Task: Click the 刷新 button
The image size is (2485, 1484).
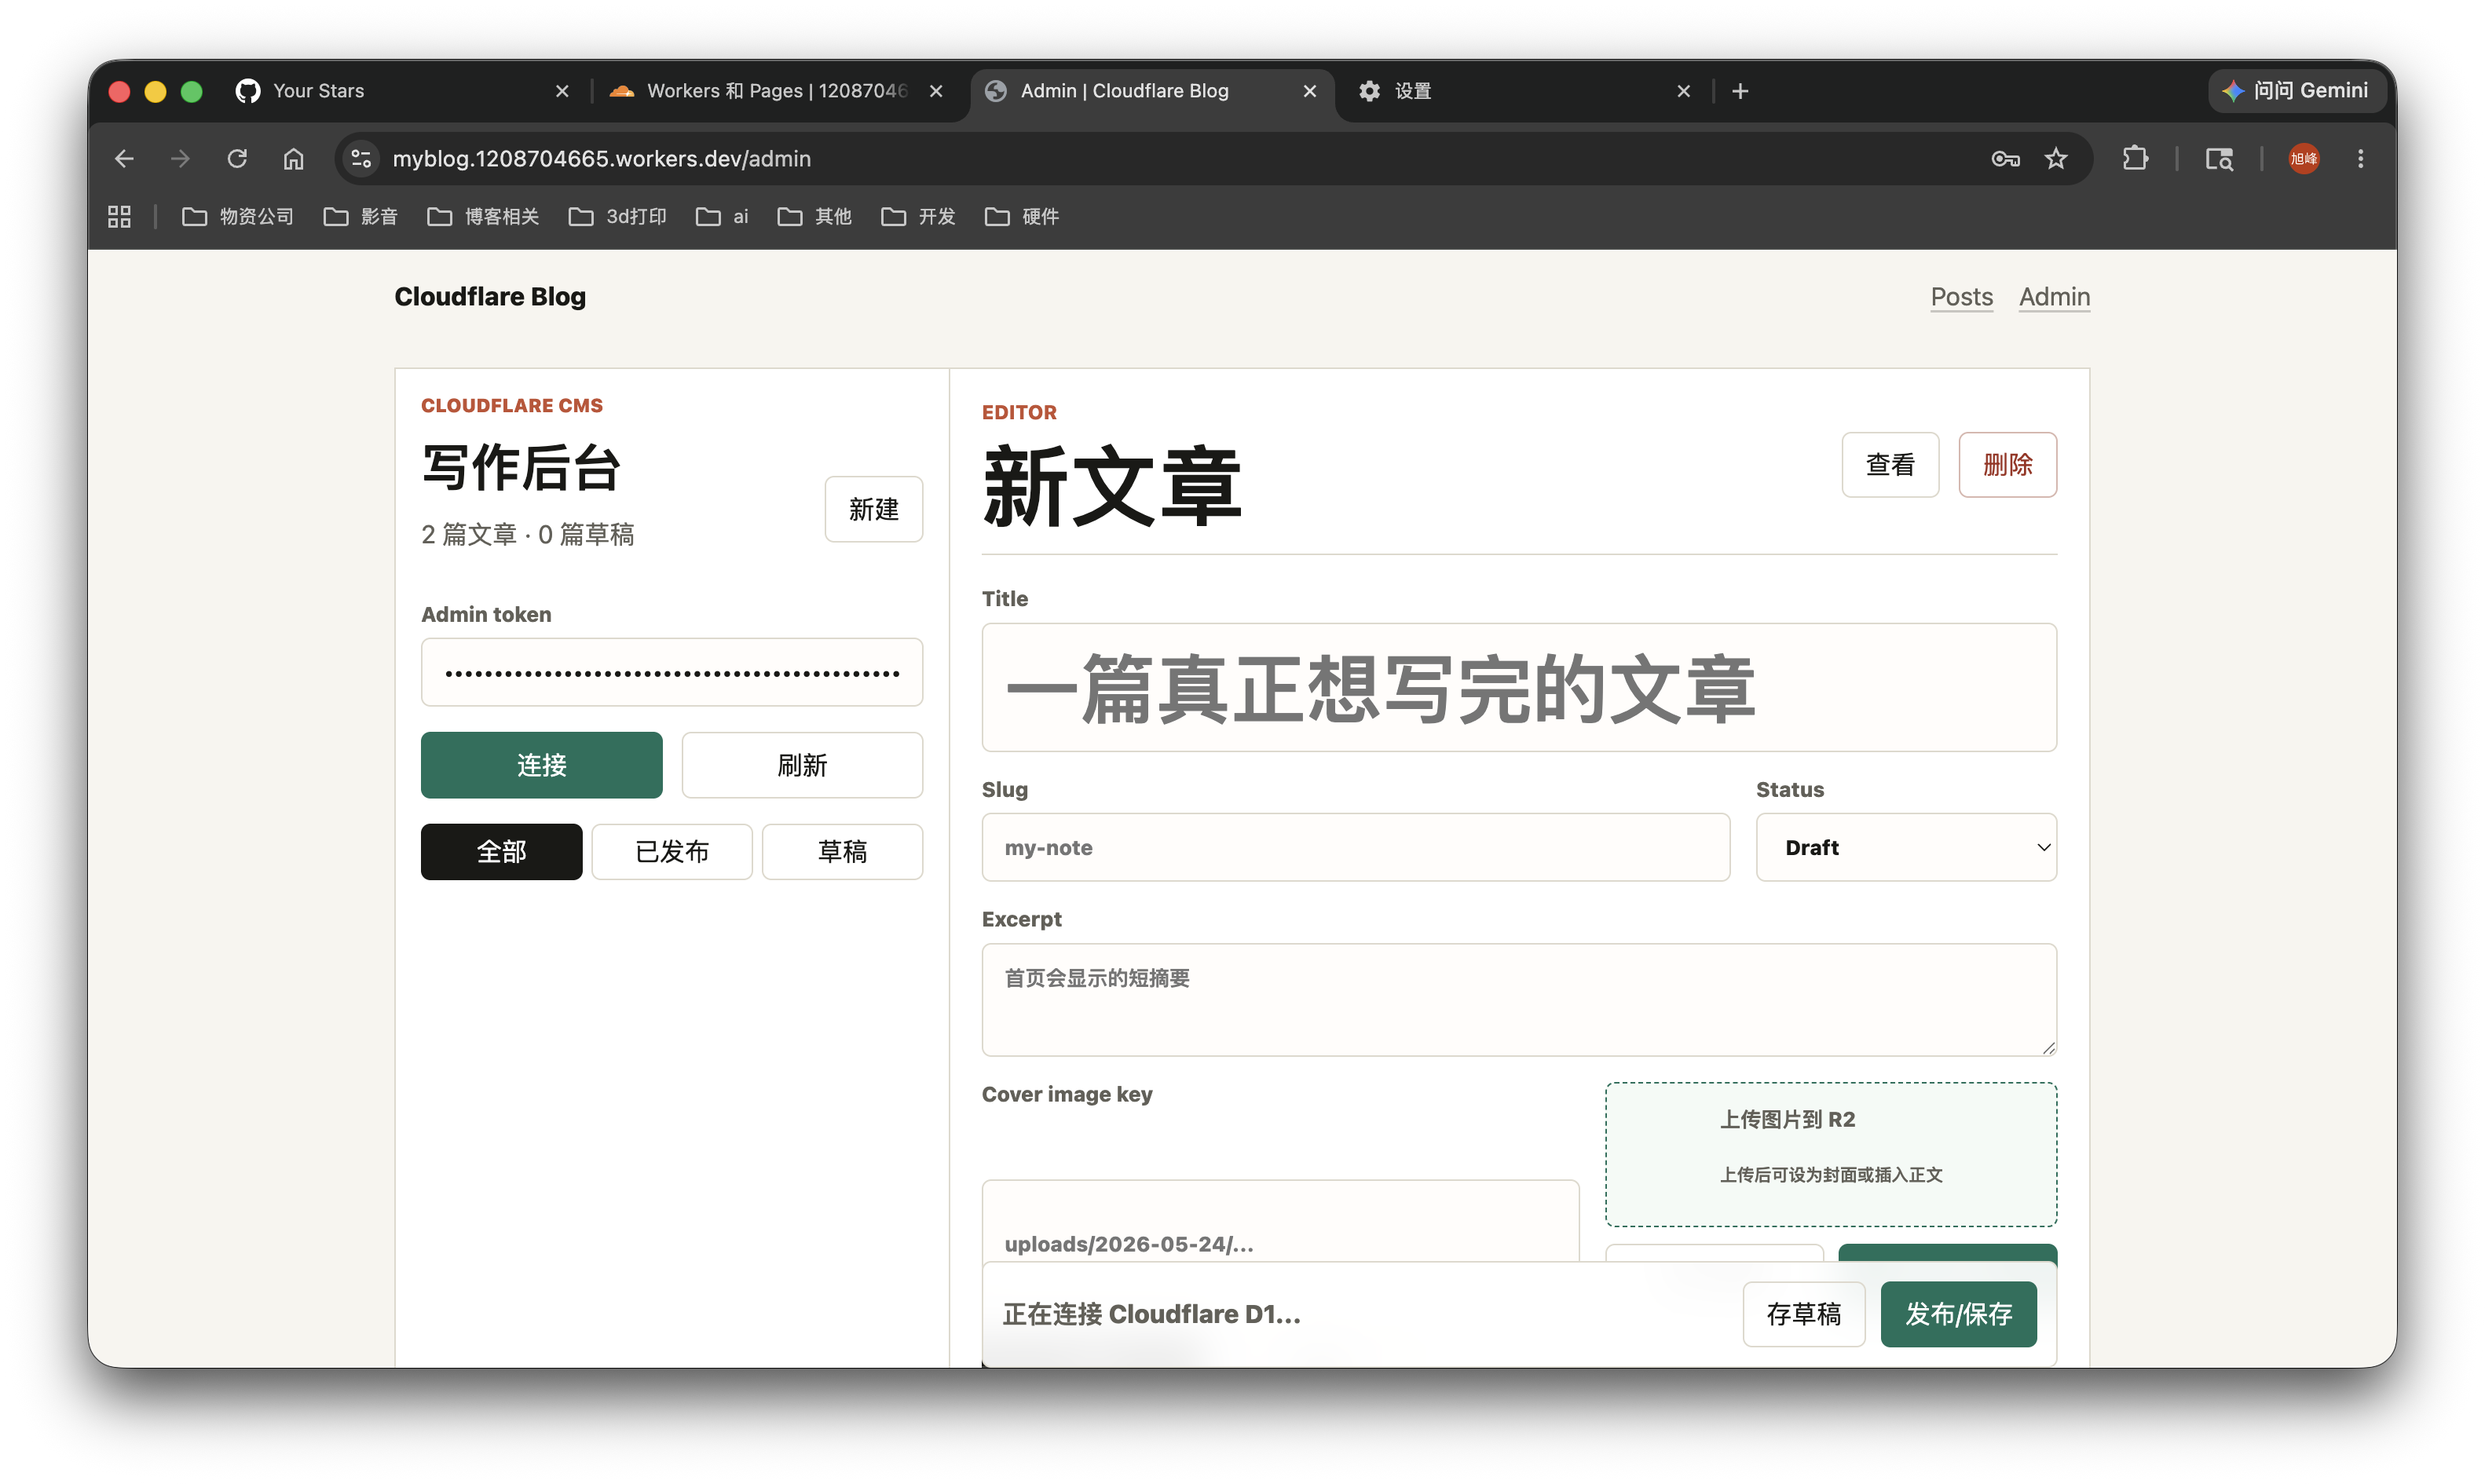Action: click(x=802, y=766)
